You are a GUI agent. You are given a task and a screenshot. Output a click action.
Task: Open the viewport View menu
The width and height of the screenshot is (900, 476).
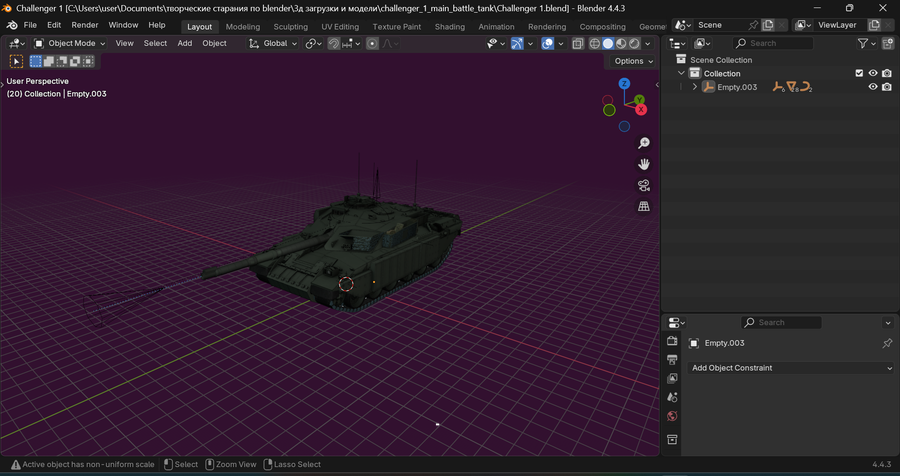(x=125, y=44)
